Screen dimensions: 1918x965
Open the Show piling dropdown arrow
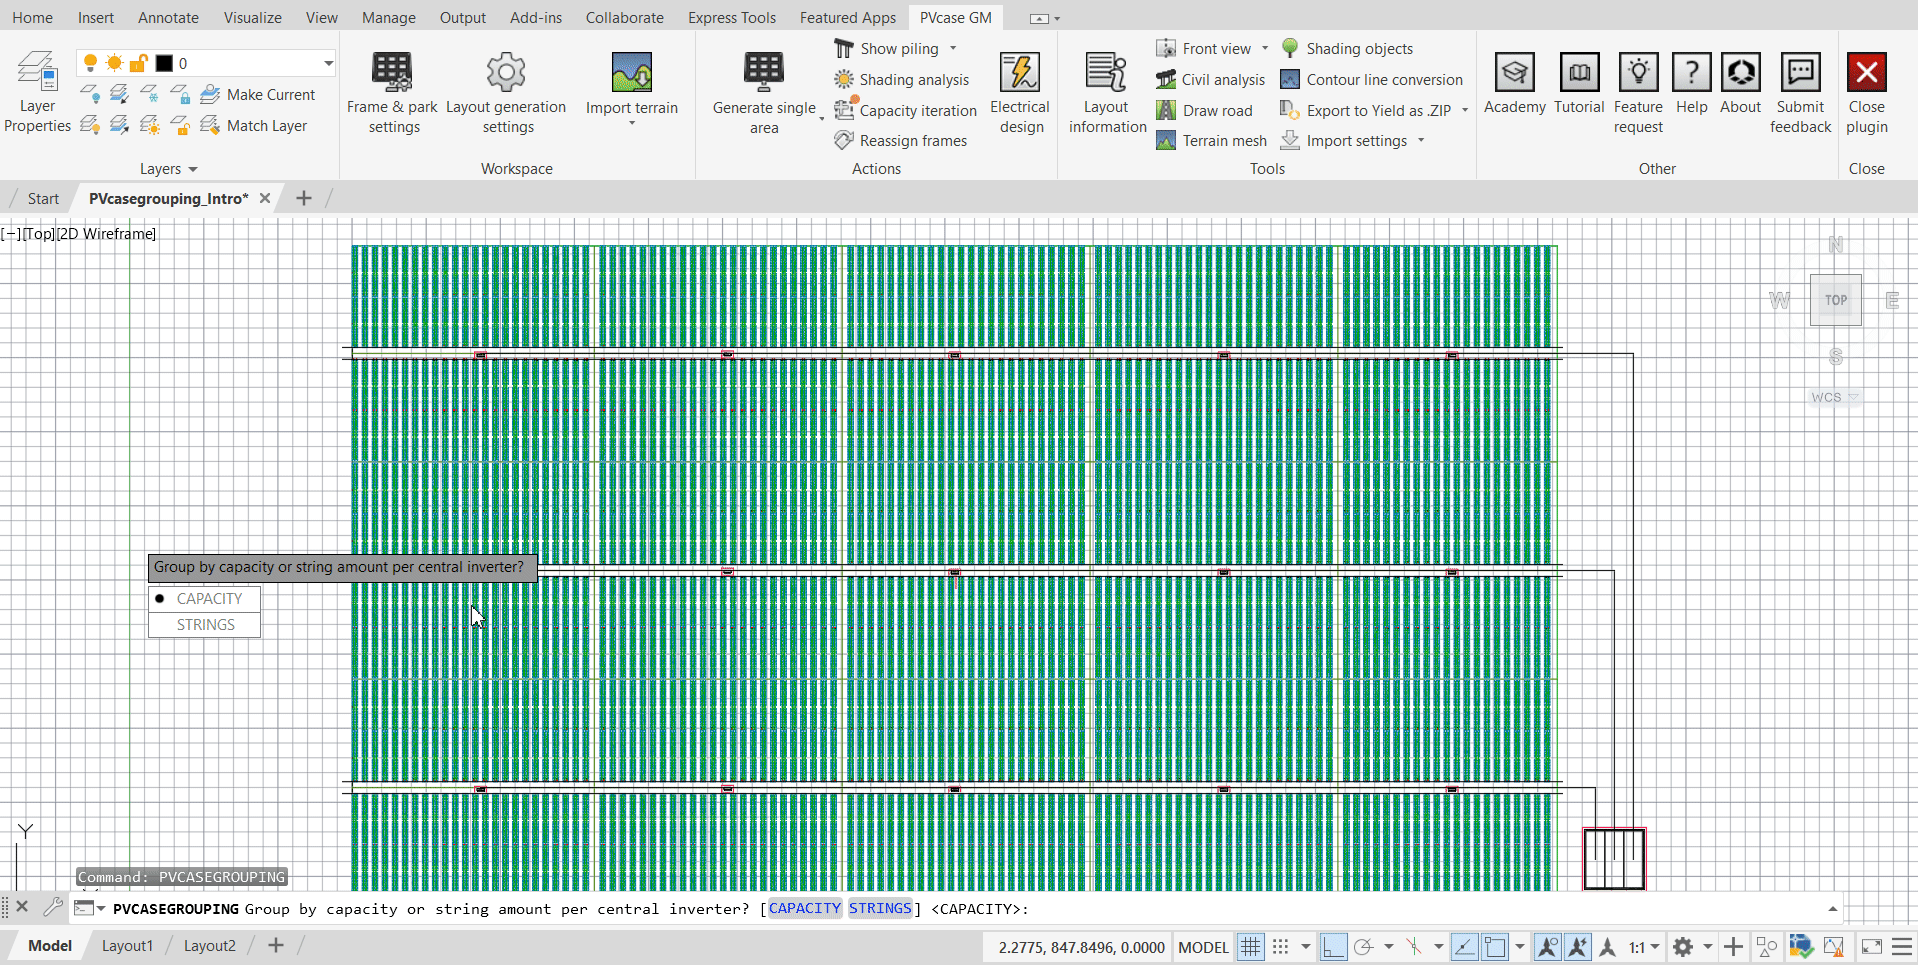(953, 49)
